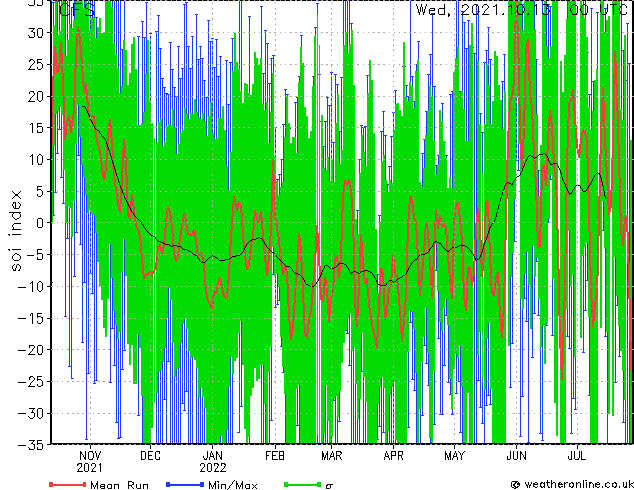Image resolution: width=634 pixels, height=490 pixels.
Task: Click the y-axis value 25
Action: [x=36, y=64]
